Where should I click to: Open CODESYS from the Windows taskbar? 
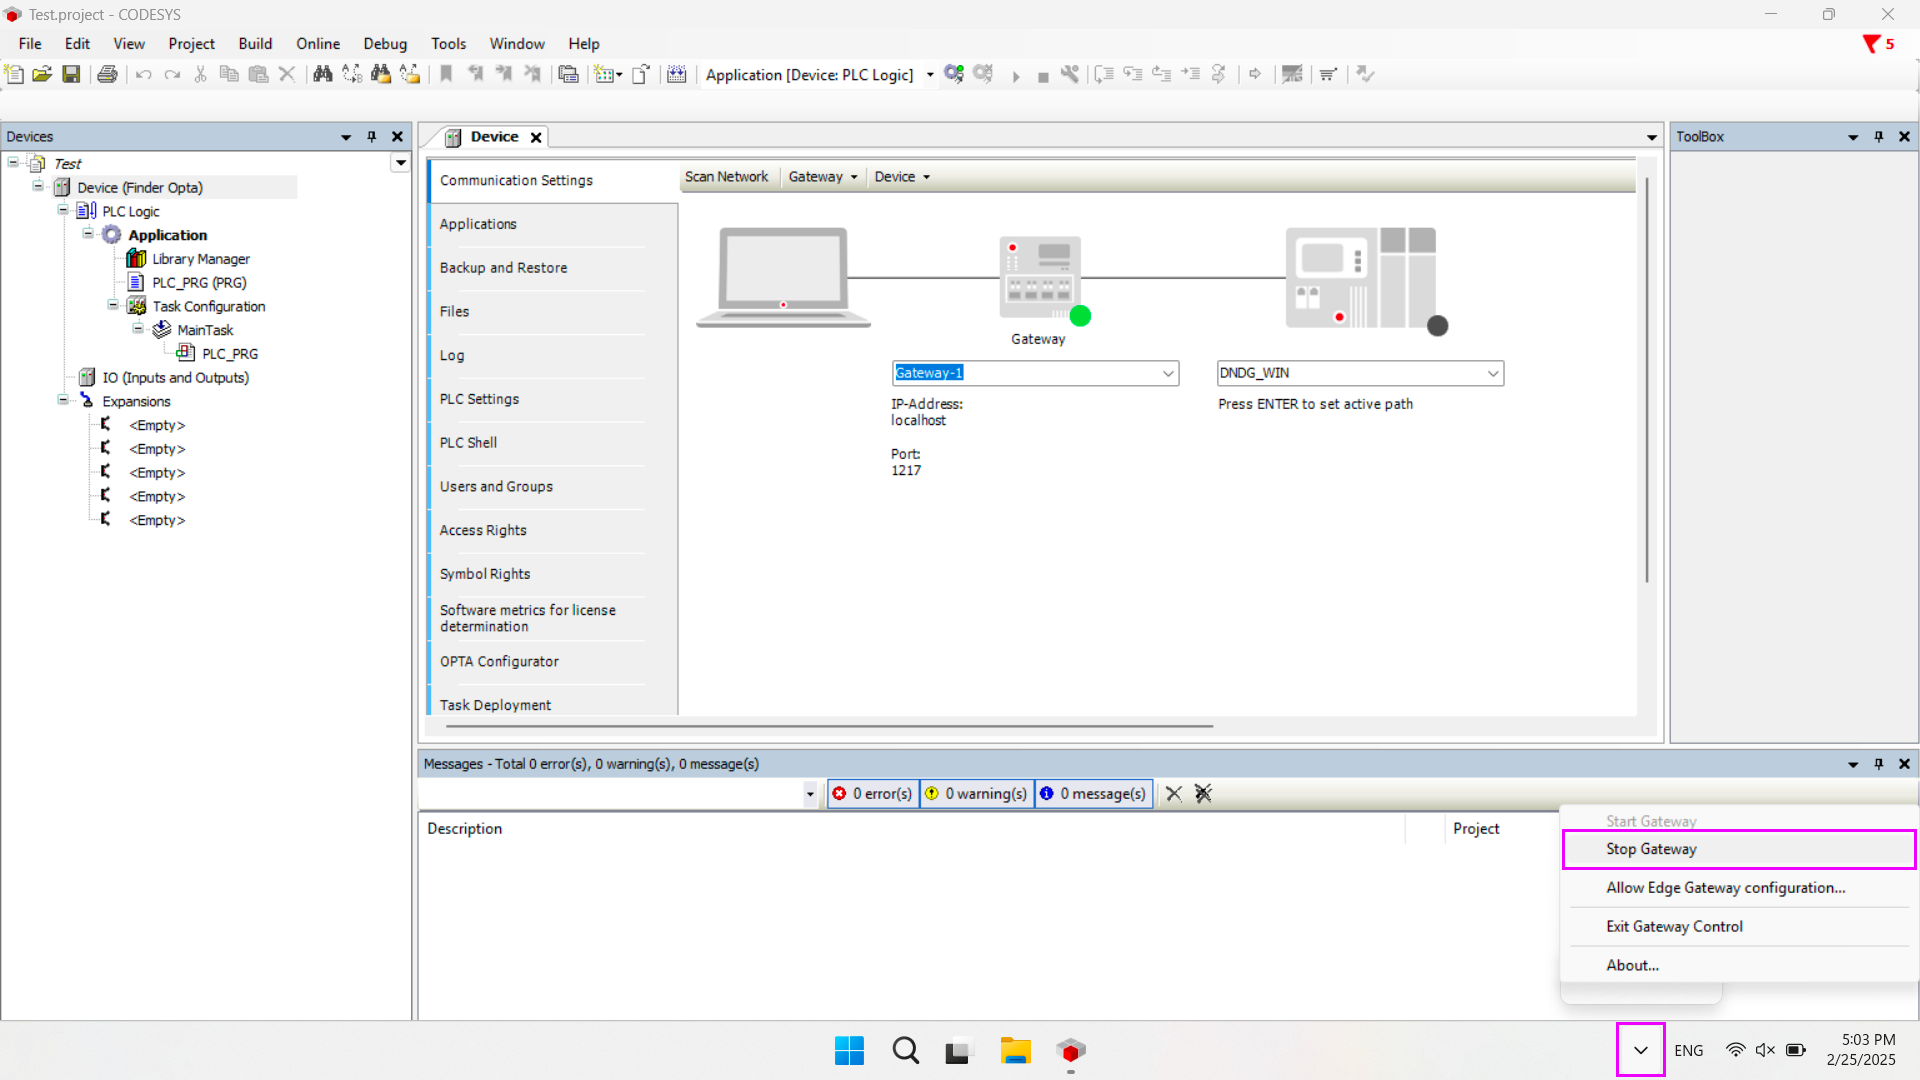click(x=1070, y=1051)
